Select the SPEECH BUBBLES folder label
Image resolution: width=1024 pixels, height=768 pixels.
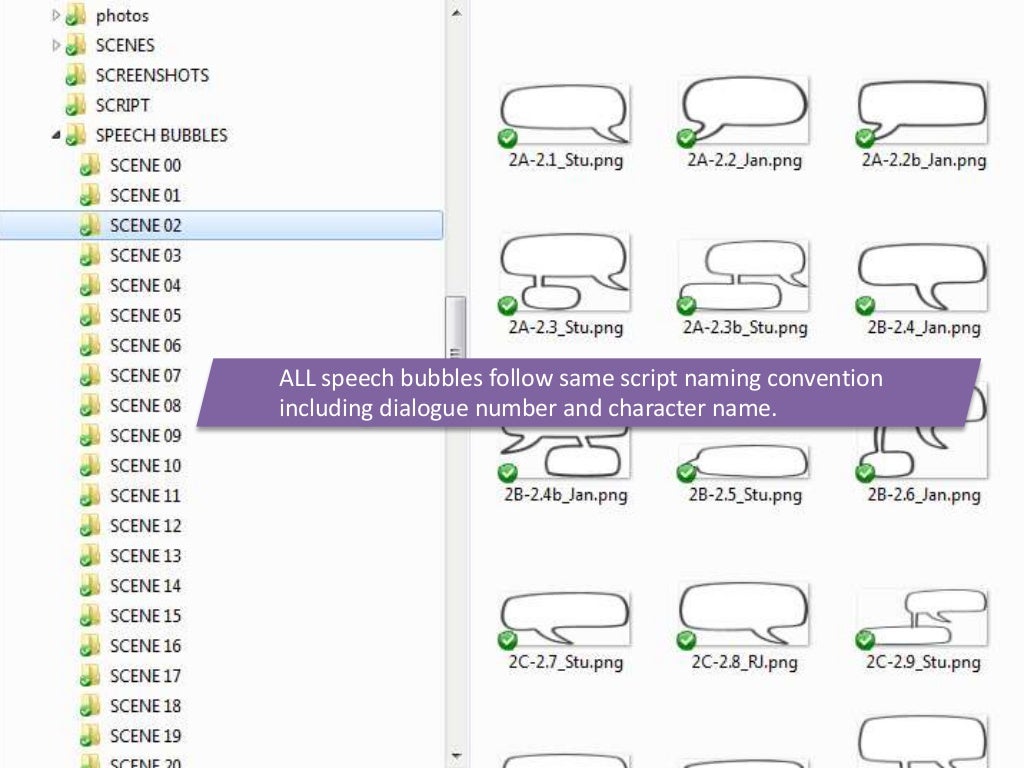coord(161,135)
